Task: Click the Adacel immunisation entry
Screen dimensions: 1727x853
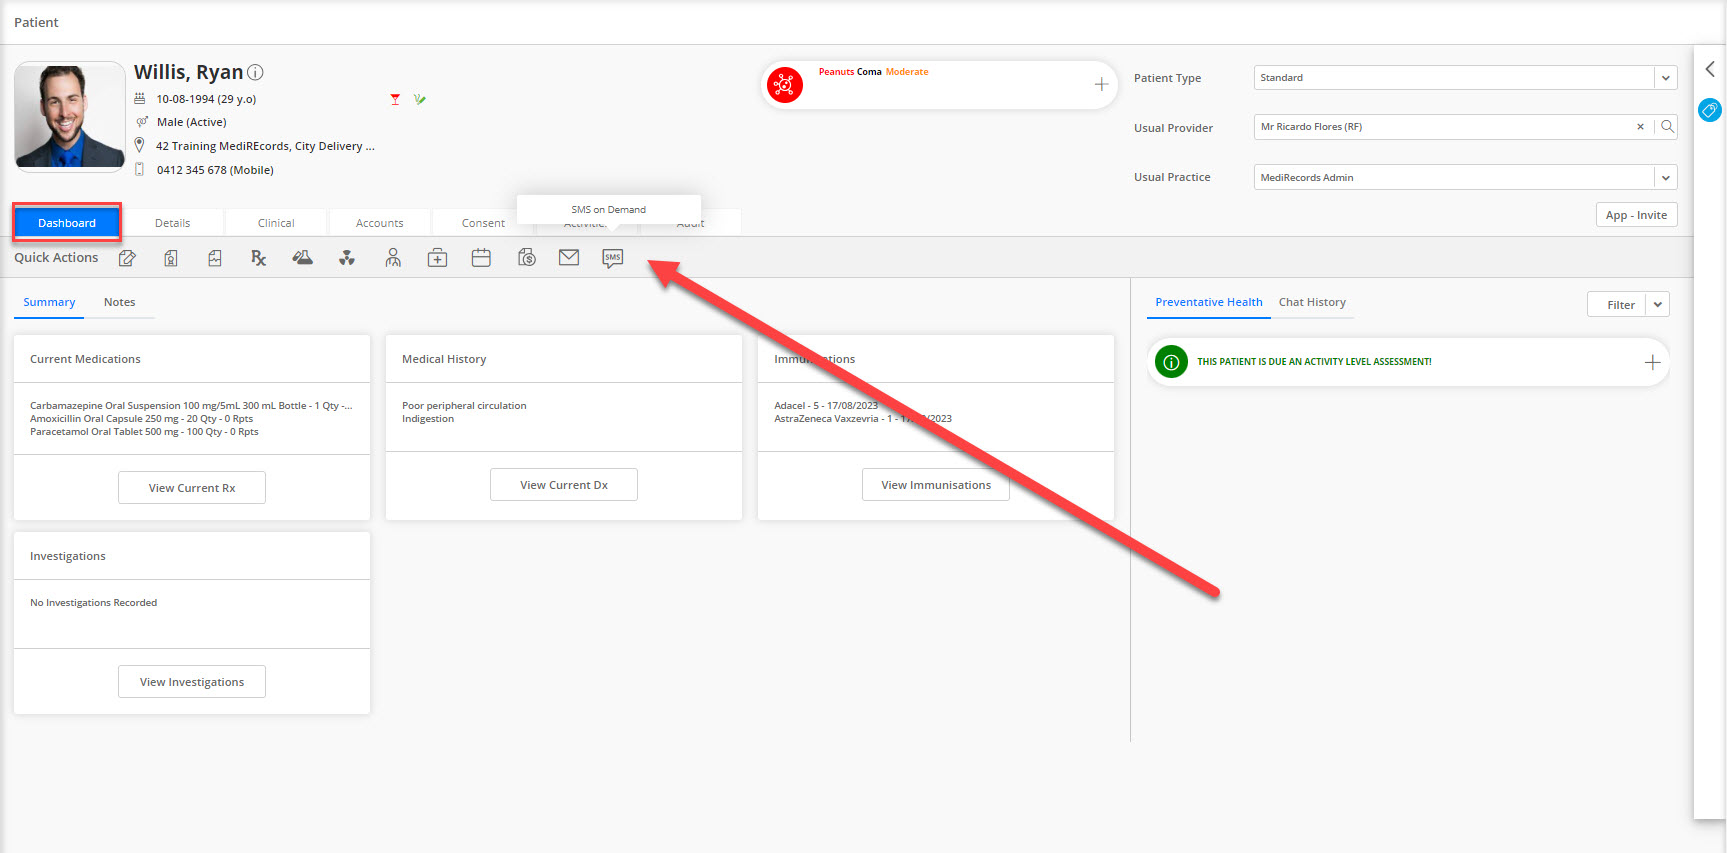Action: 826,406
